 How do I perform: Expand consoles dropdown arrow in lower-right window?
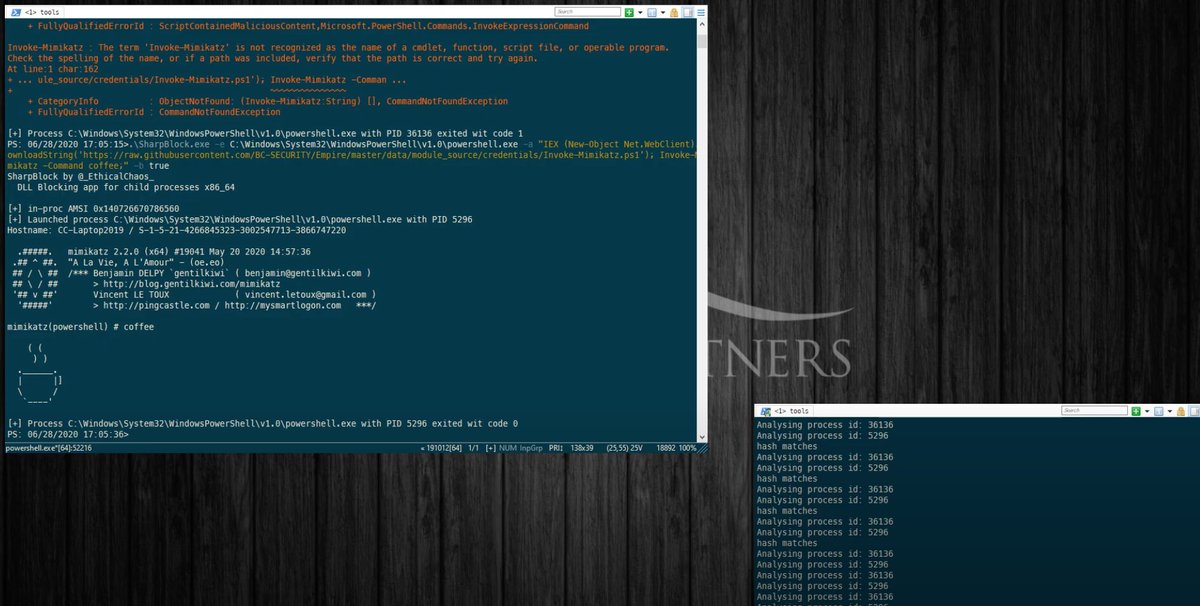pos(1170,411)
